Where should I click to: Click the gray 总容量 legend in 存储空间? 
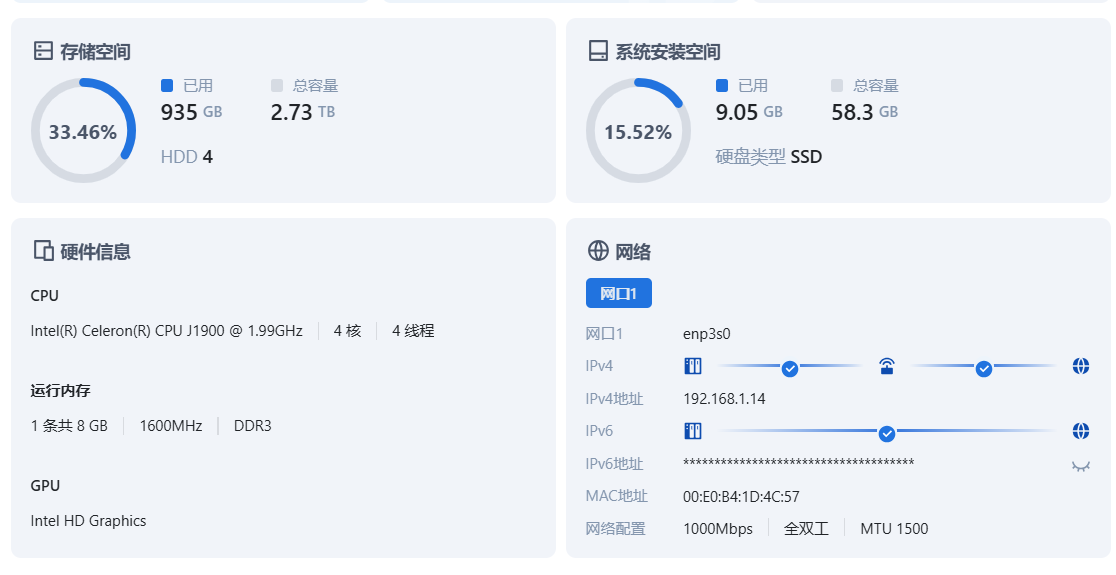pos(305,85)
